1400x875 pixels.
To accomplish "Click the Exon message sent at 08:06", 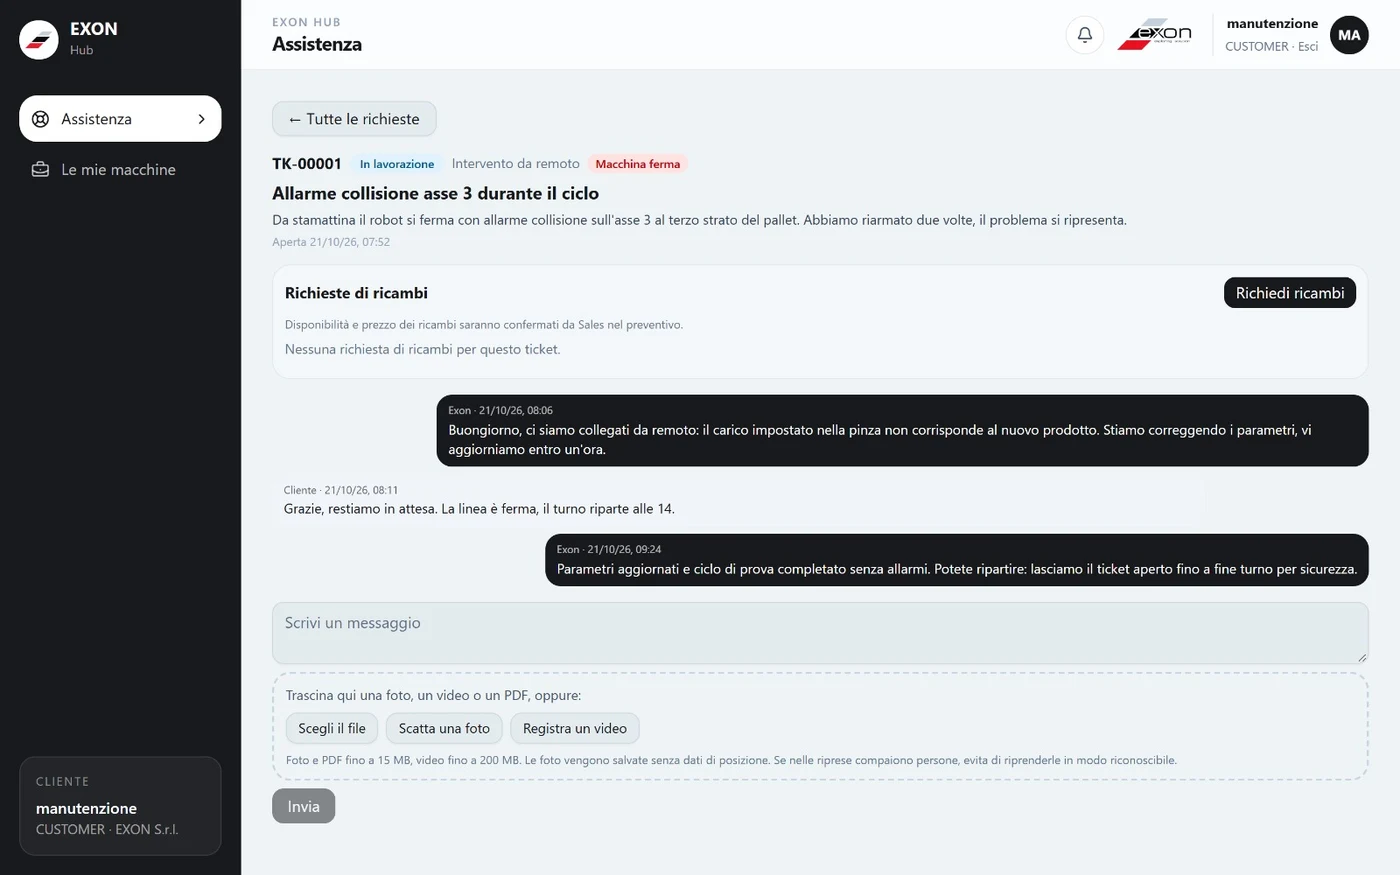I will tap(902, 431).
